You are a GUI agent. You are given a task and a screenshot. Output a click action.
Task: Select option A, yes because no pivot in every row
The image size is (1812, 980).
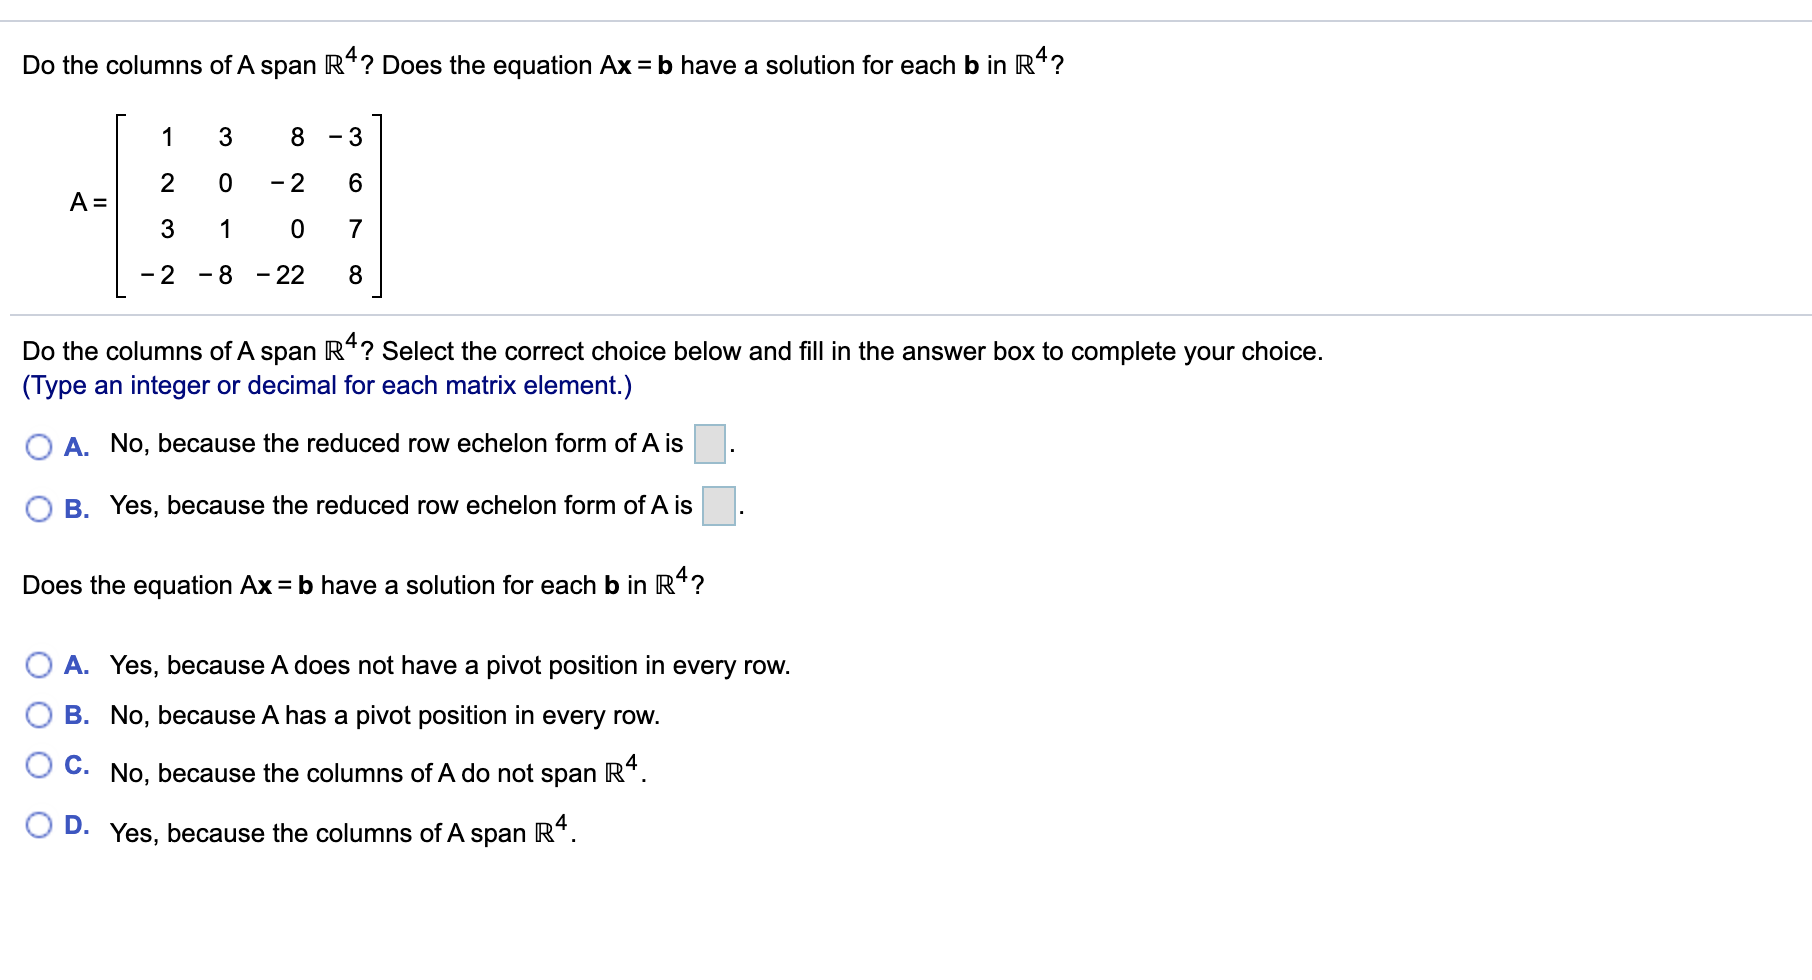tap(40, 663)
